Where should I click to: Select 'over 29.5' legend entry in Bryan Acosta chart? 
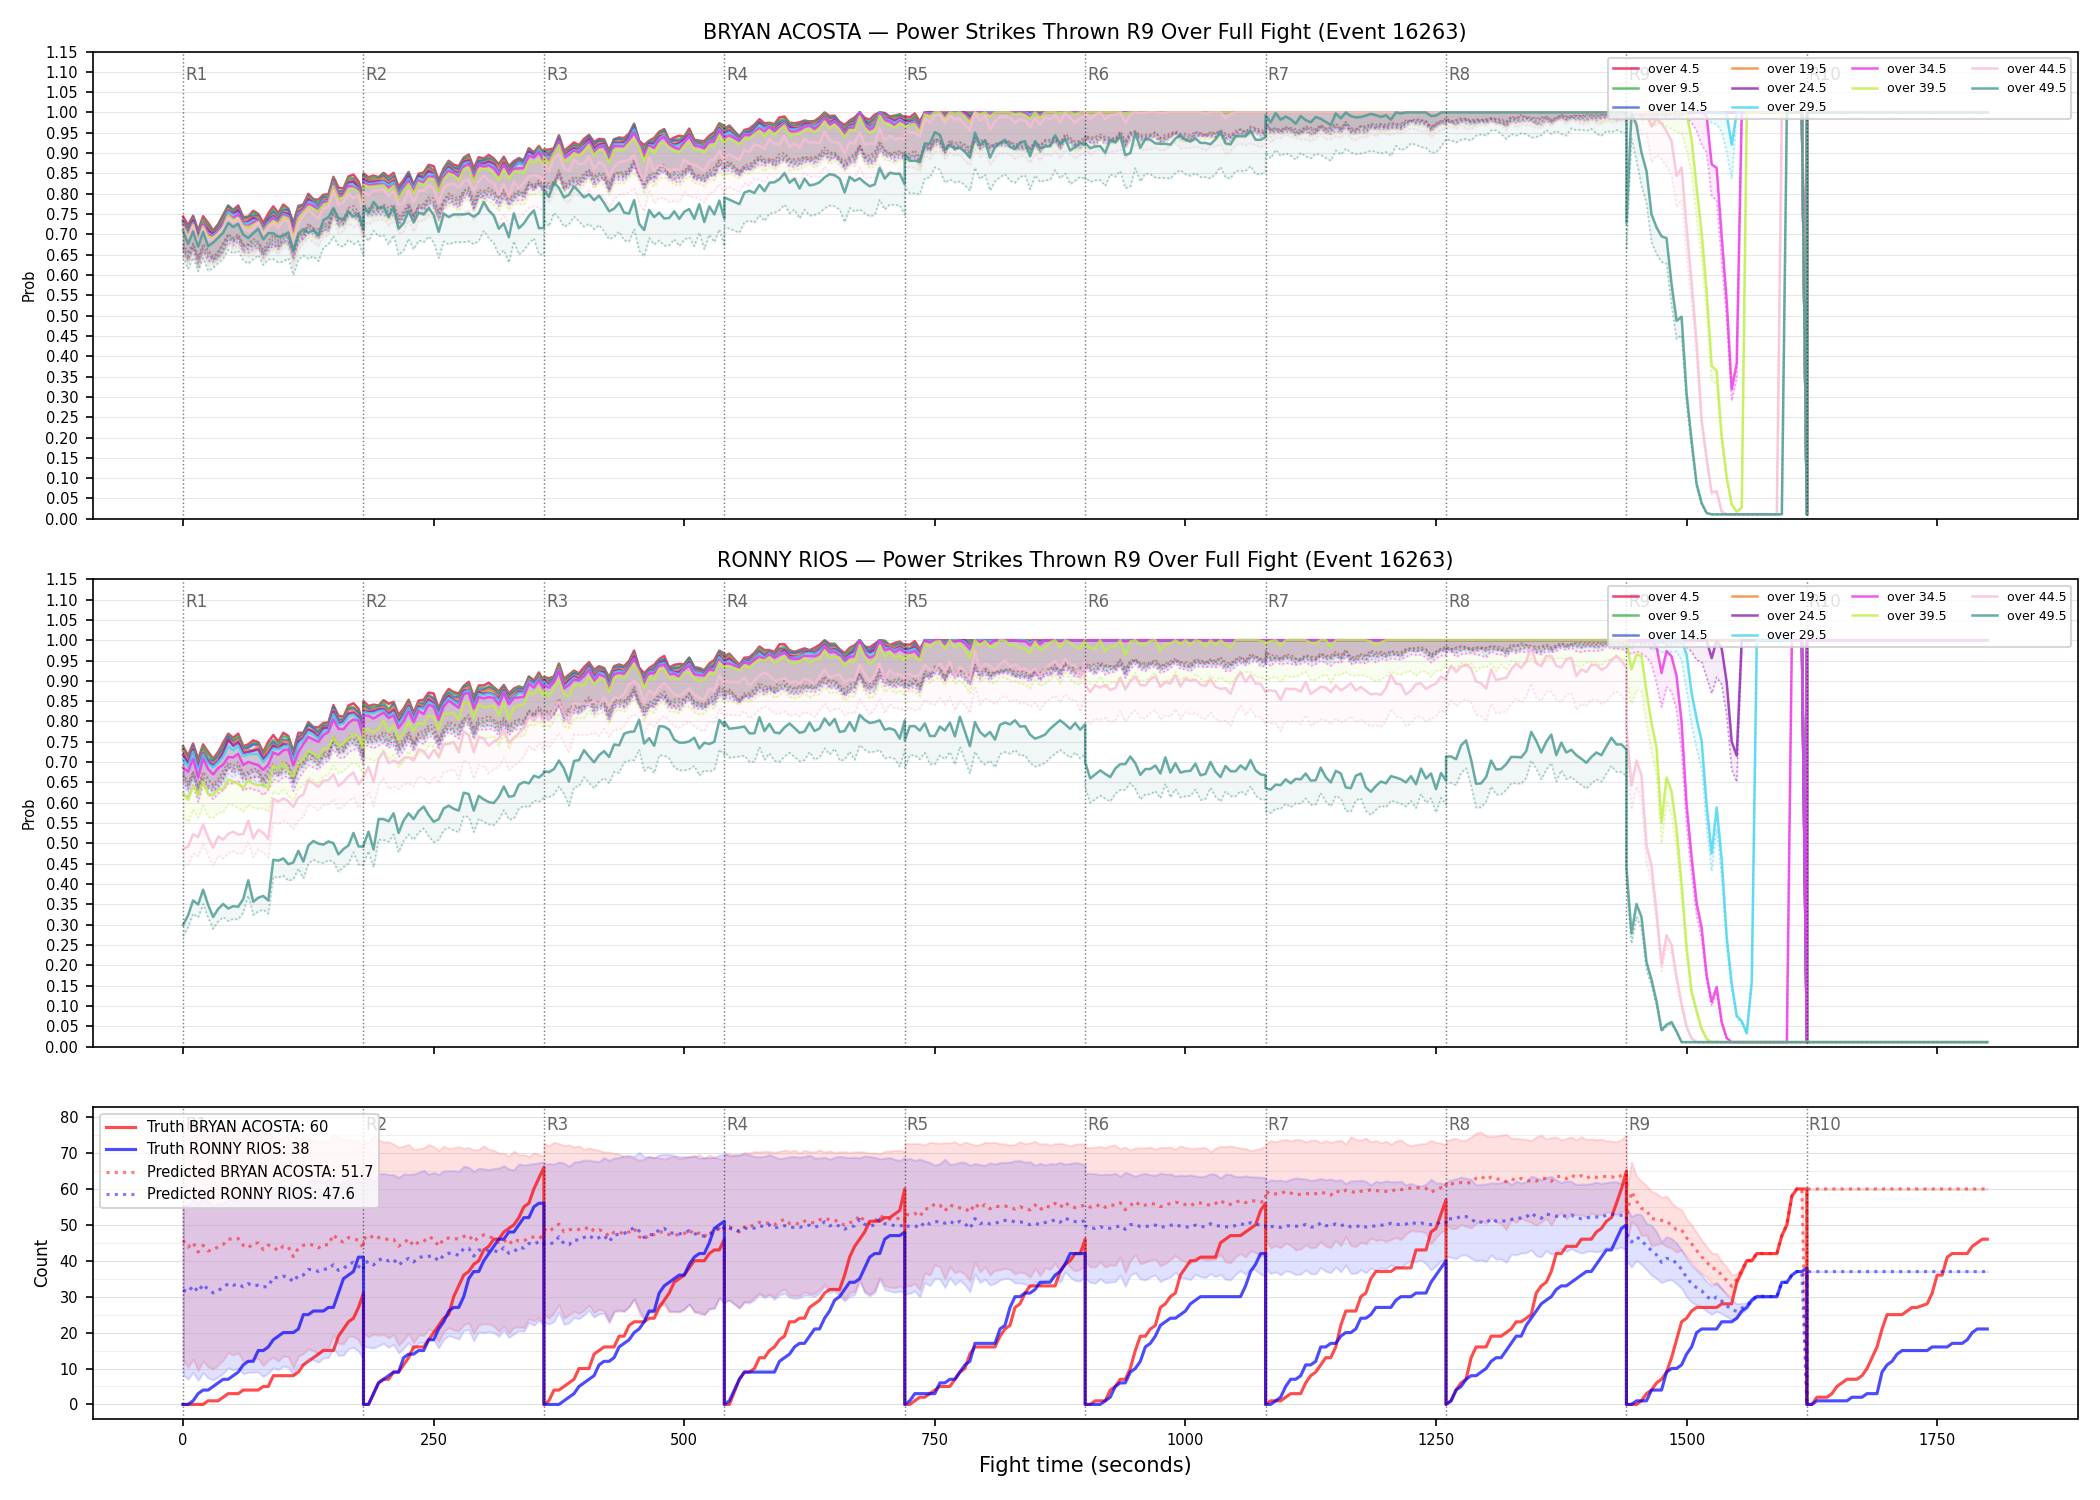[1779, 107]
